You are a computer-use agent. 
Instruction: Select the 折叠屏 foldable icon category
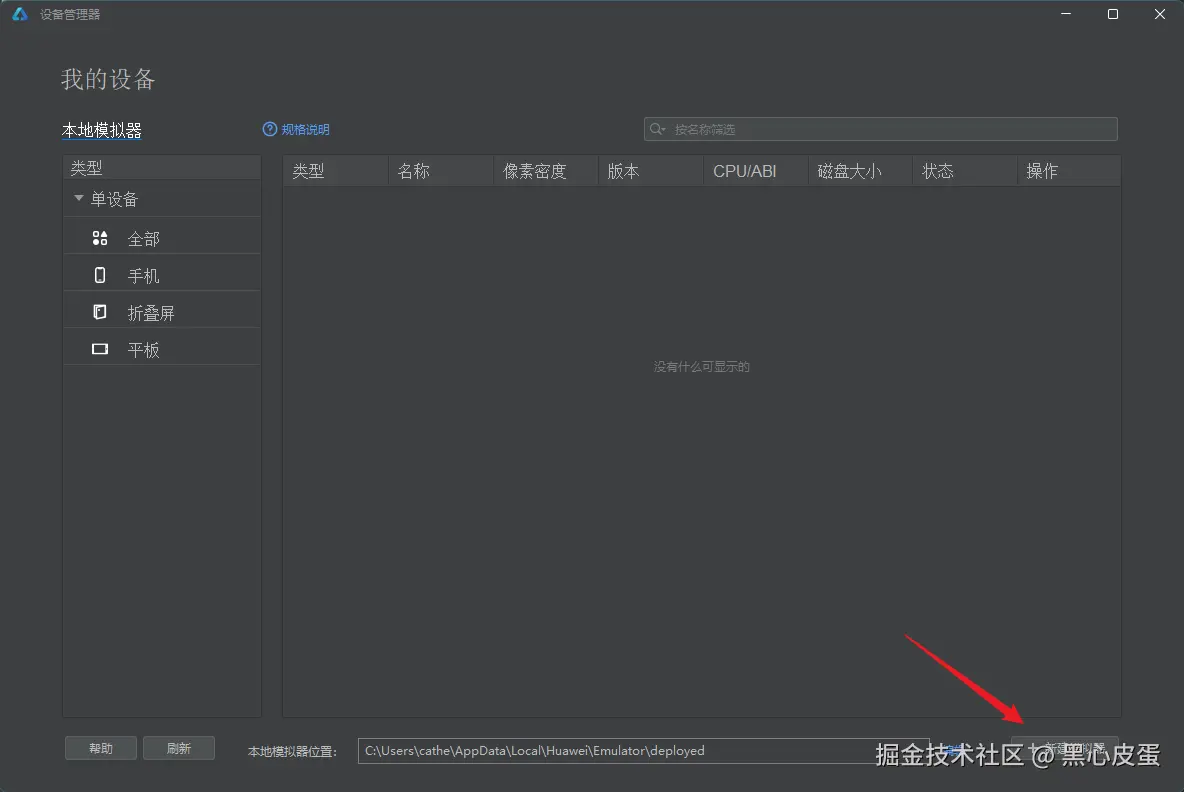point(100,312)
